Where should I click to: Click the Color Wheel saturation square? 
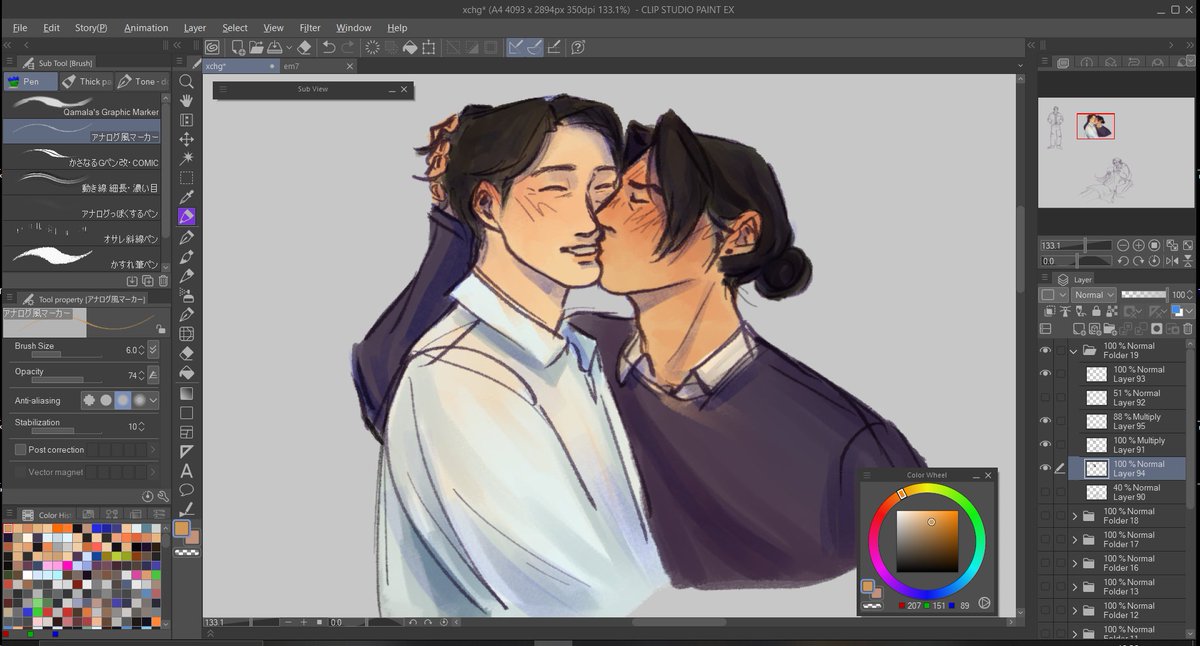927,541
